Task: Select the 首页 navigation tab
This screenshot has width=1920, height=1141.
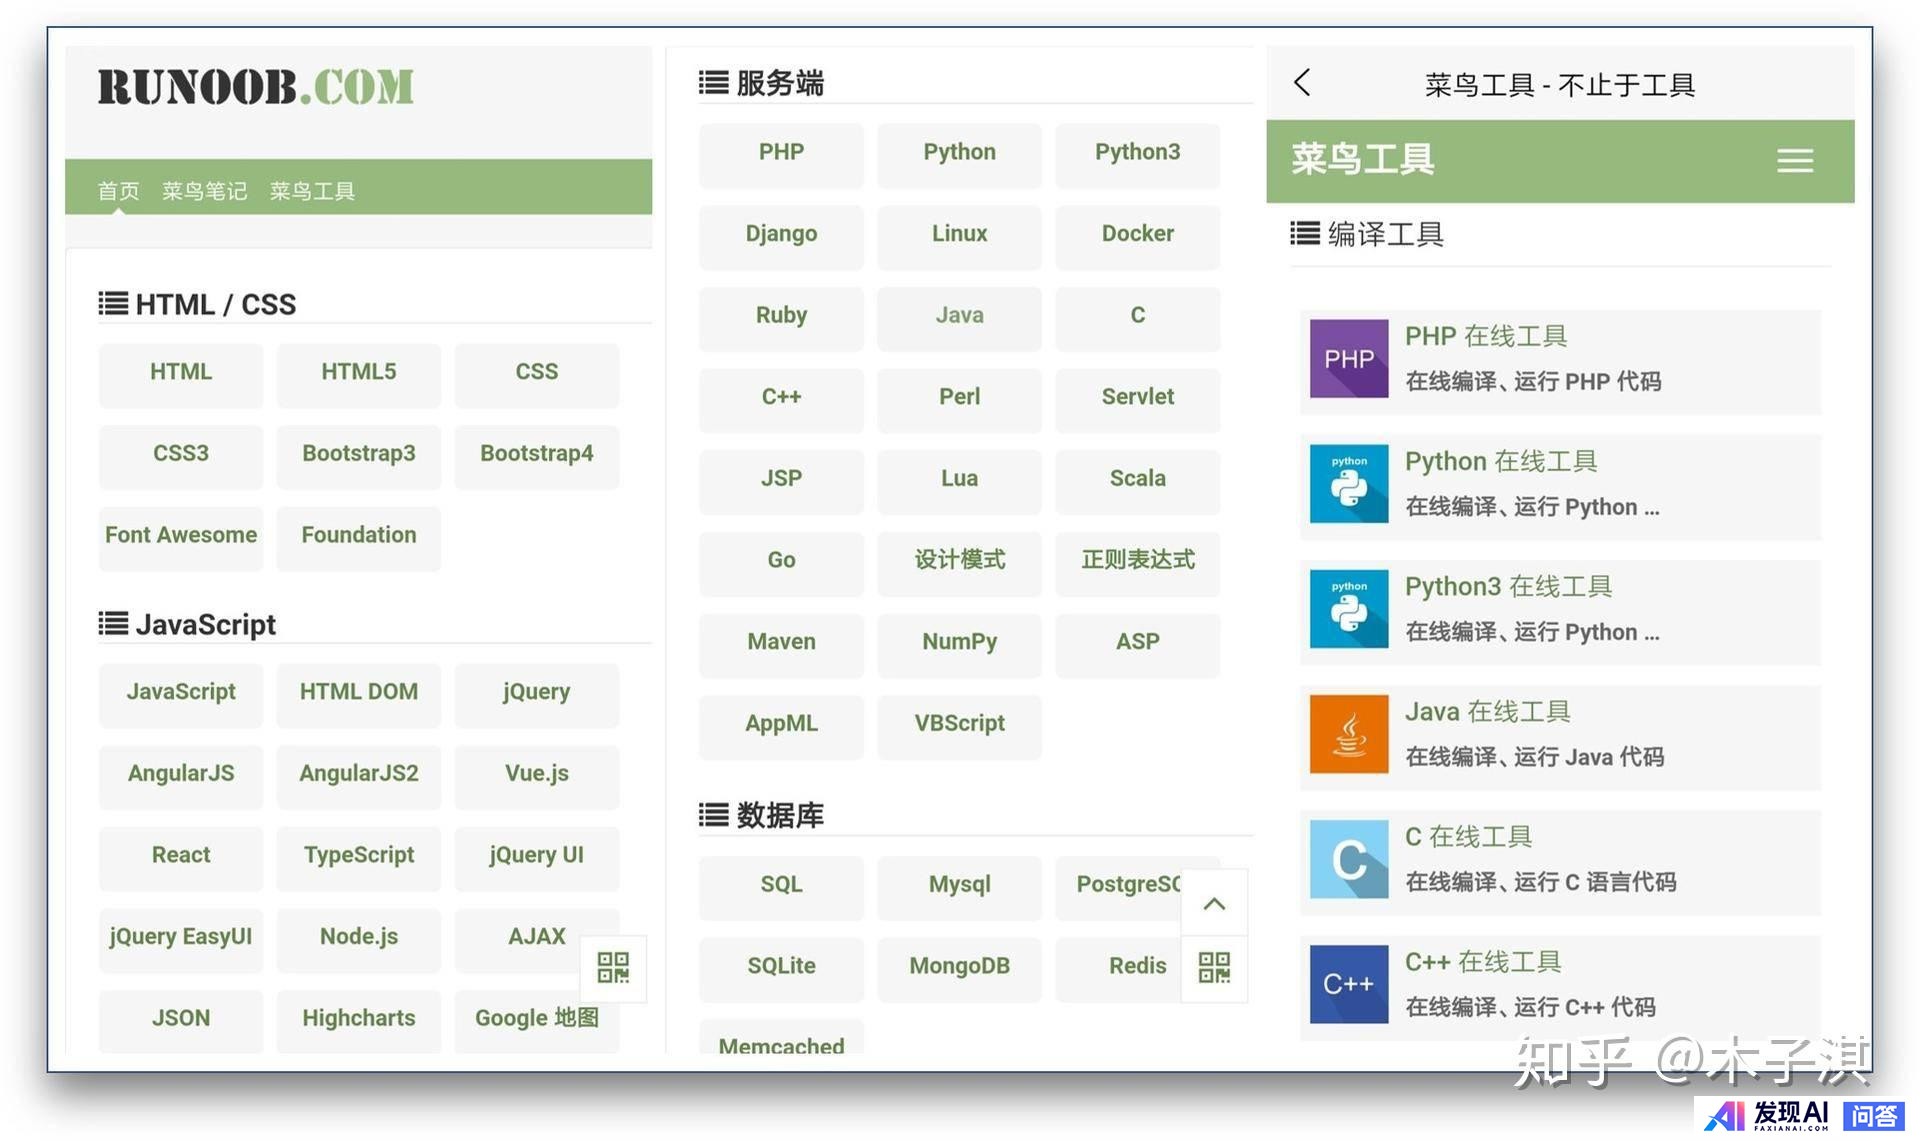Action: click(x=118, y=191)
